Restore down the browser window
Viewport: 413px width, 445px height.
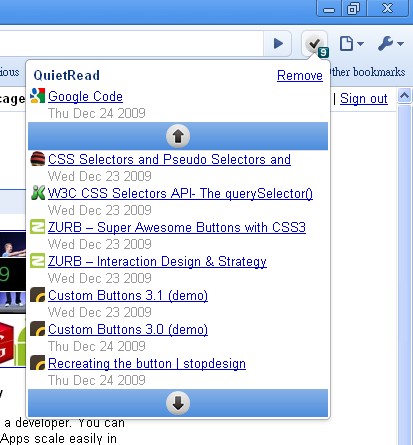(x=353, y=8)
